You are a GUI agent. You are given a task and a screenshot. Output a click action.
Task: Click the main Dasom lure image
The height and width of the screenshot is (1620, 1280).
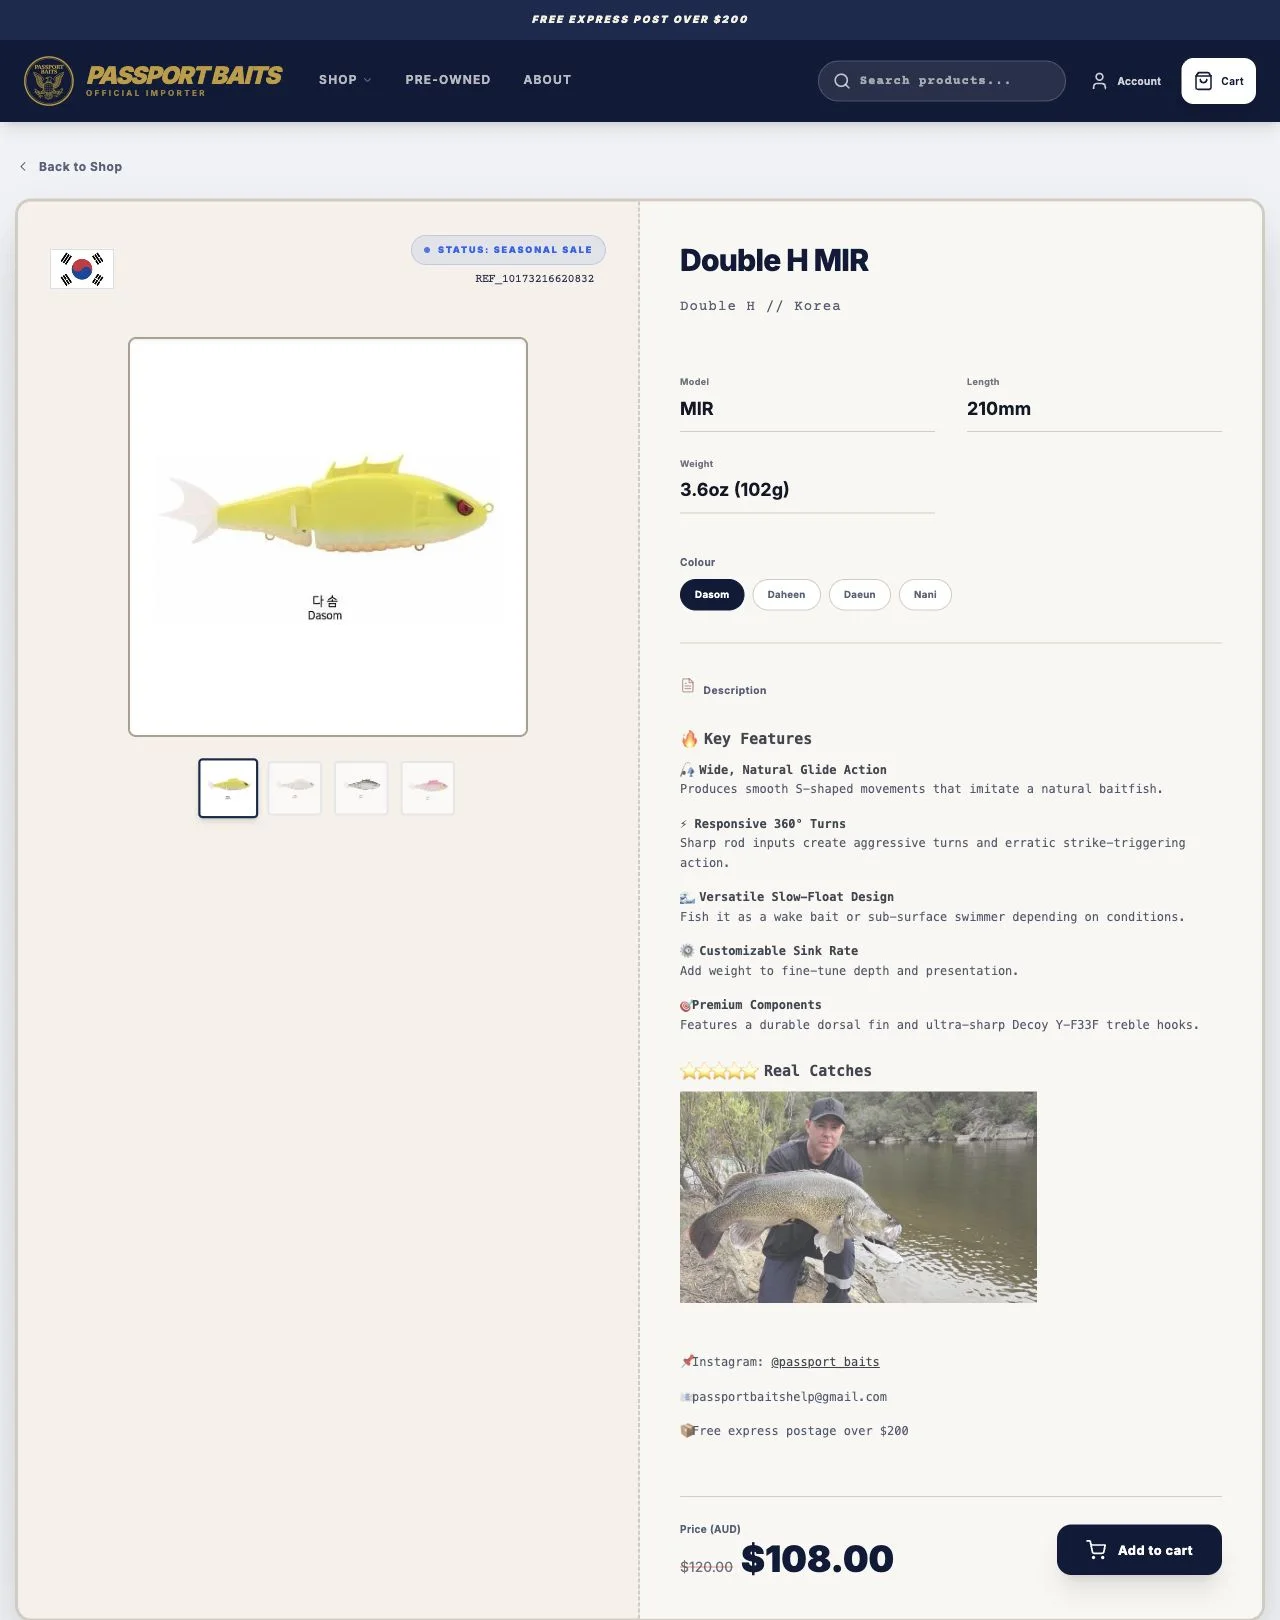click(328, 537)
